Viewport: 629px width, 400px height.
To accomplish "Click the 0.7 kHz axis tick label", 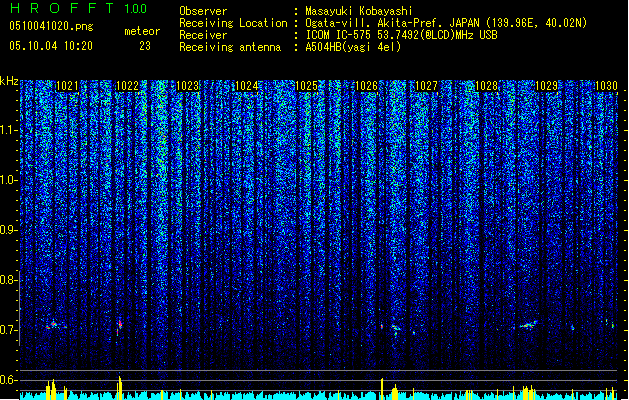I will (8, 330).
